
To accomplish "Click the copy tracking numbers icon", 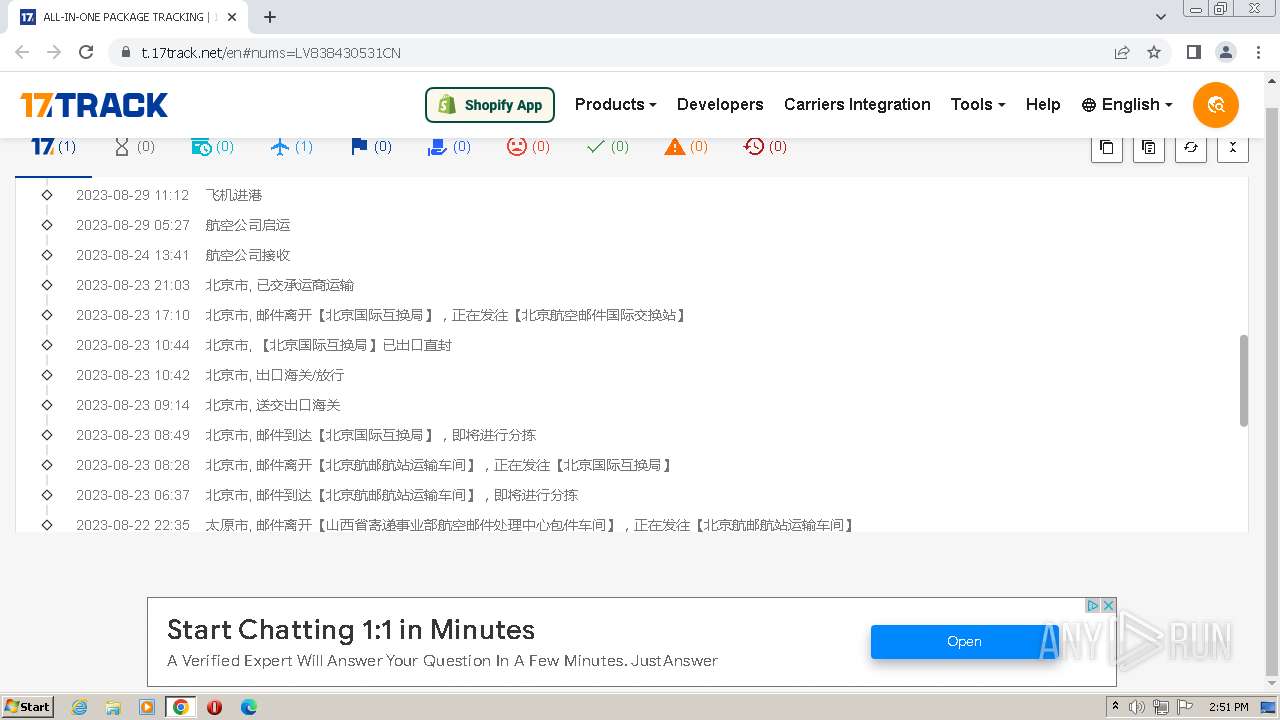I will (x=1106, y=147).
